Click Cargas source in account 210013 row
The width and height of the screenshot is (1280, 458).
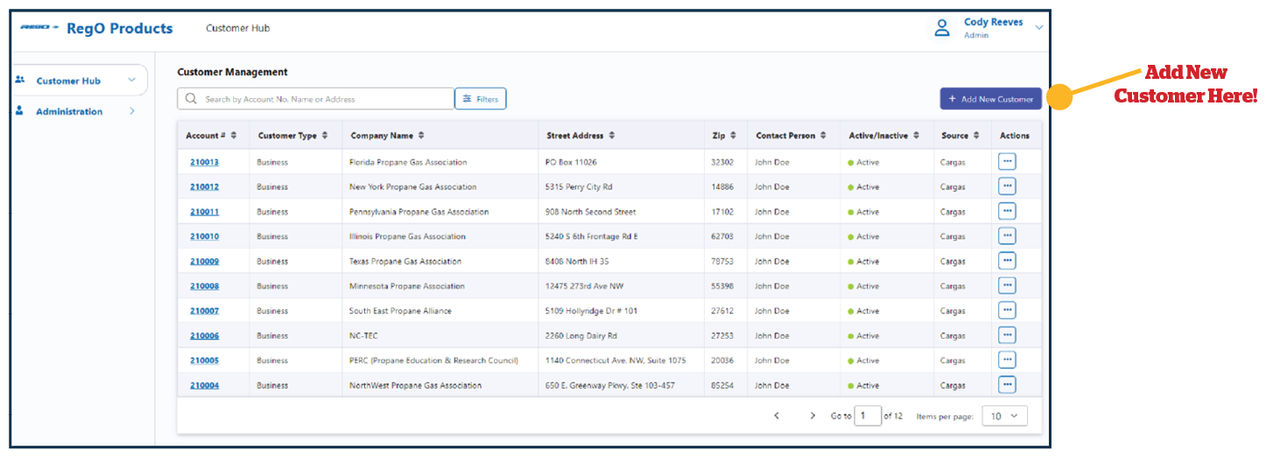pyautogui.click(x=953, y=162)
